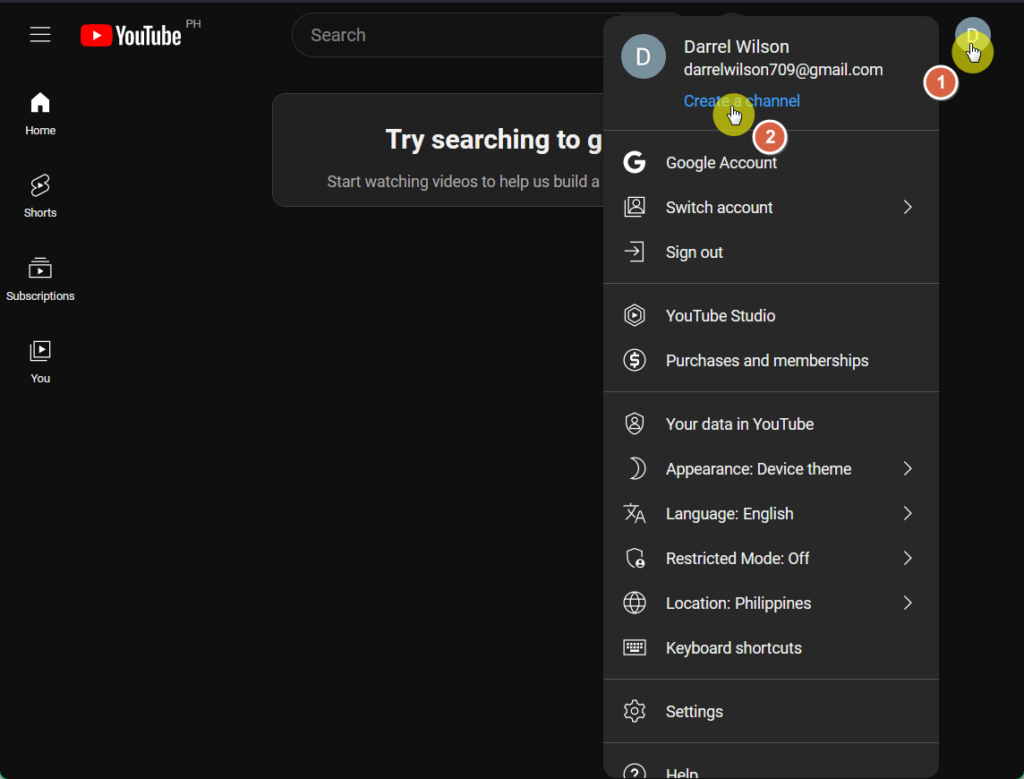Open Language: English option

pyautogui.click(x=771, y=515)
